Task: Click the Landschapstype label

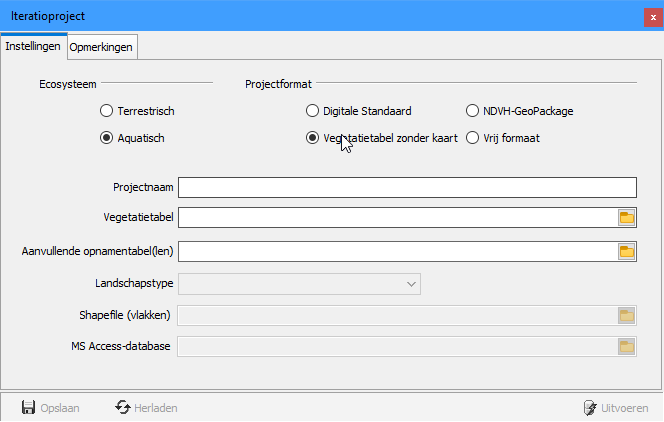Action: pyautogui.click(x=134, y=283)
